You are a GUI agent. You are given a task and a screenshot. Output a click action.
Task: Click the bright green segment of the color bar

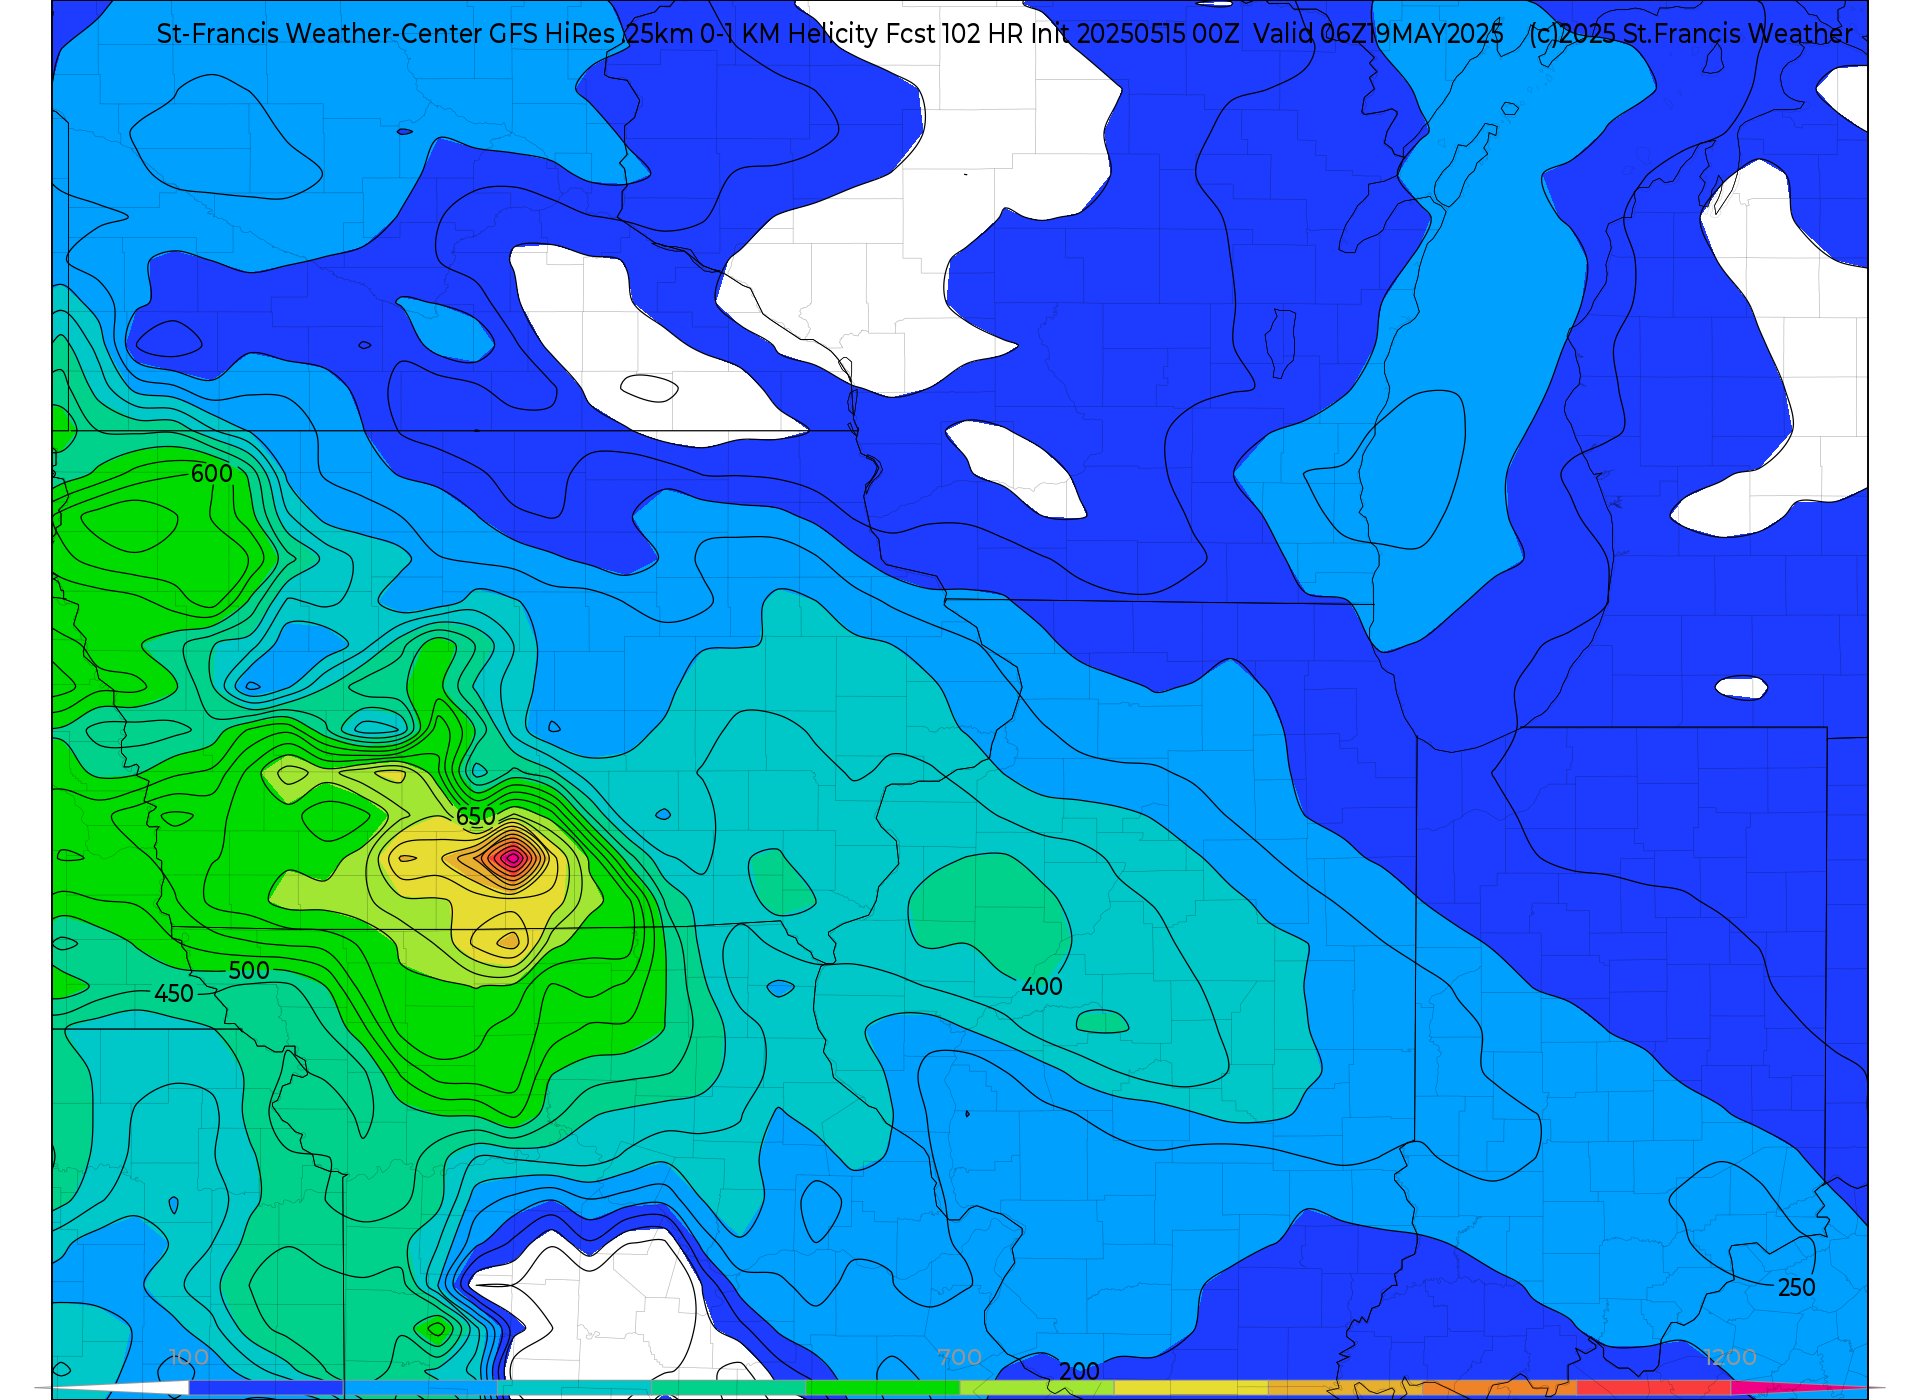[883, 1388]
